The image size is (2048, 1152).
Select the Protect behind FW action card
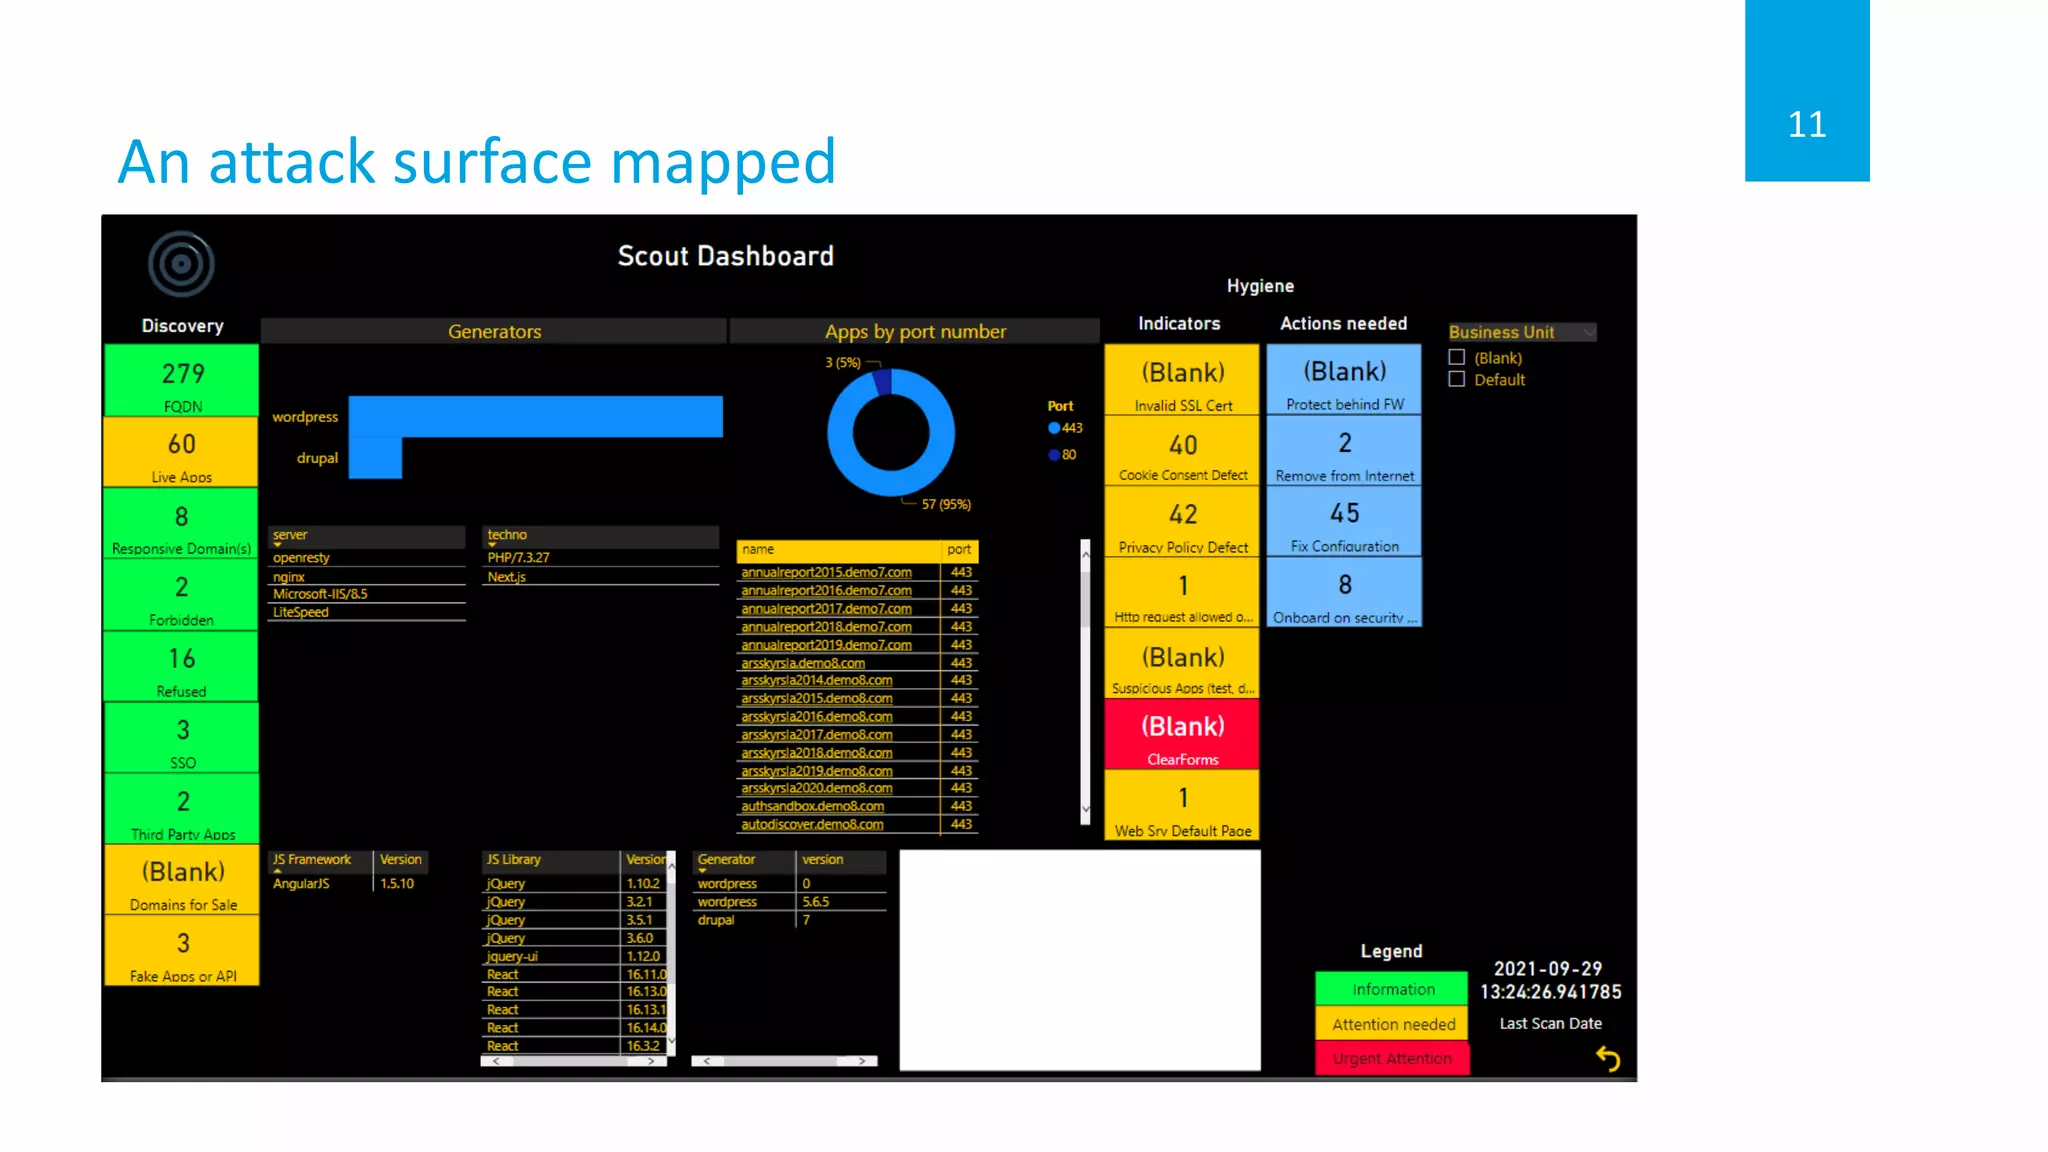(x=1344, y=380)
